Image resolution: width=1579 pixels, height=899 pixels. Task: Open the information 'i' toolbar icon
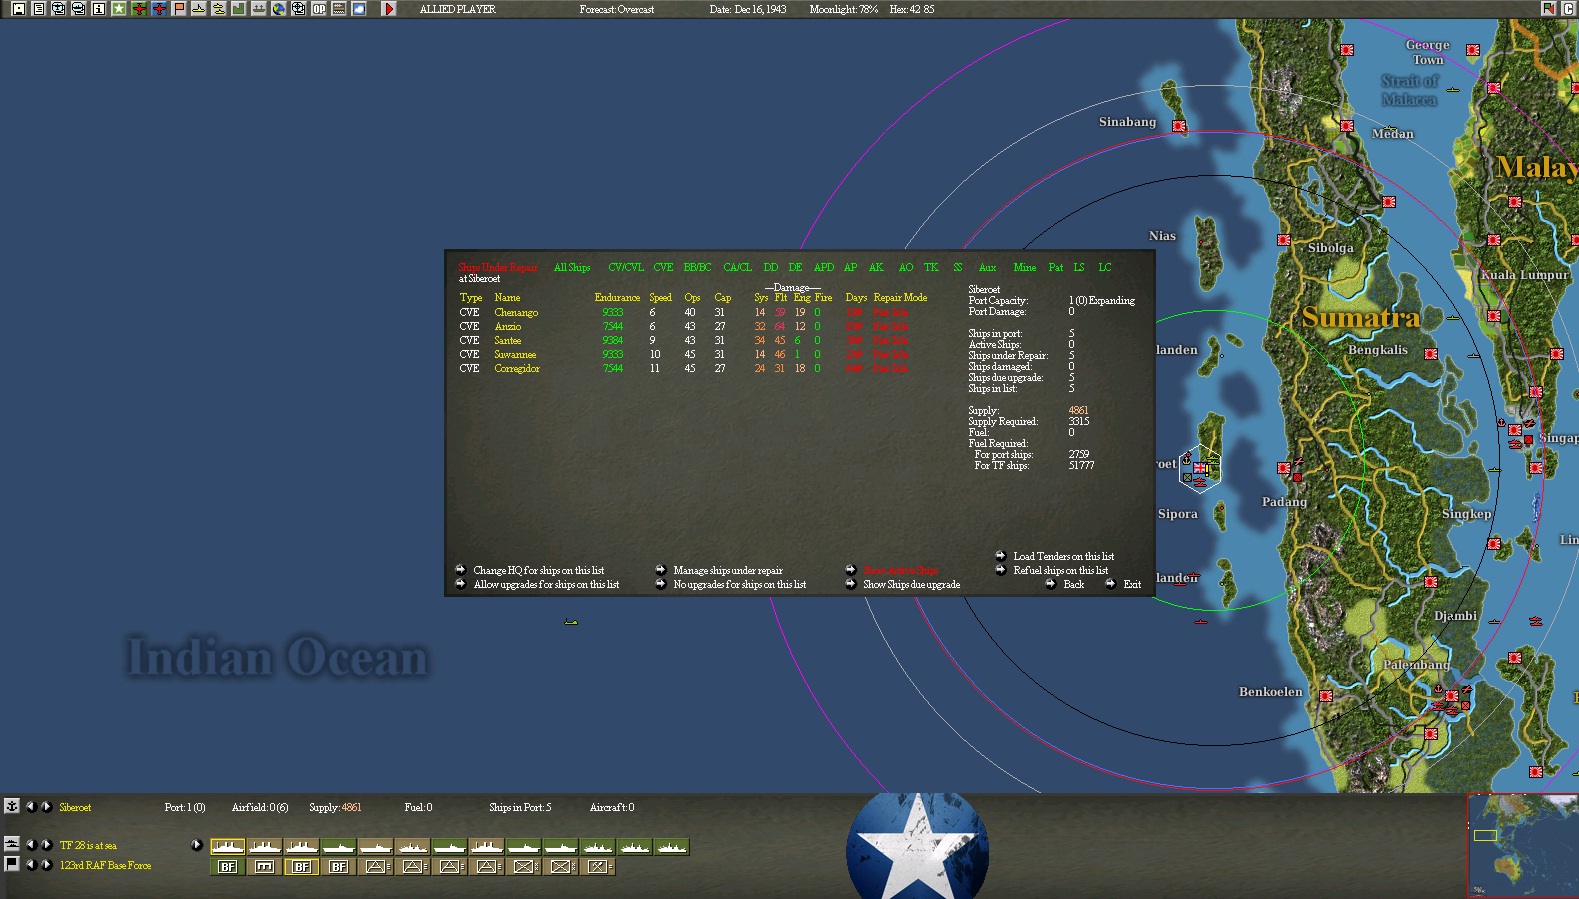coord(98,9)
